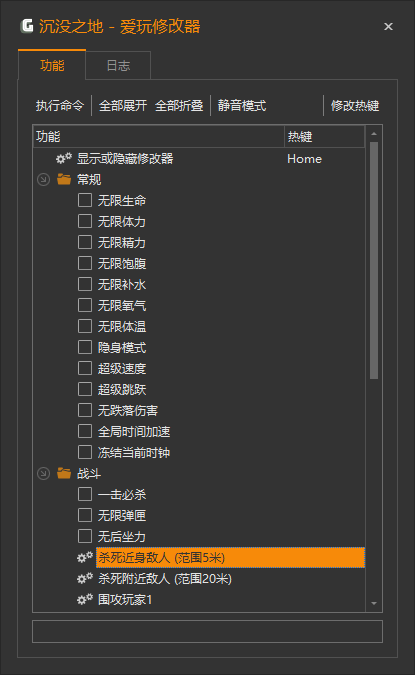Click the 静音模式 button

click(x=242, y=105)
